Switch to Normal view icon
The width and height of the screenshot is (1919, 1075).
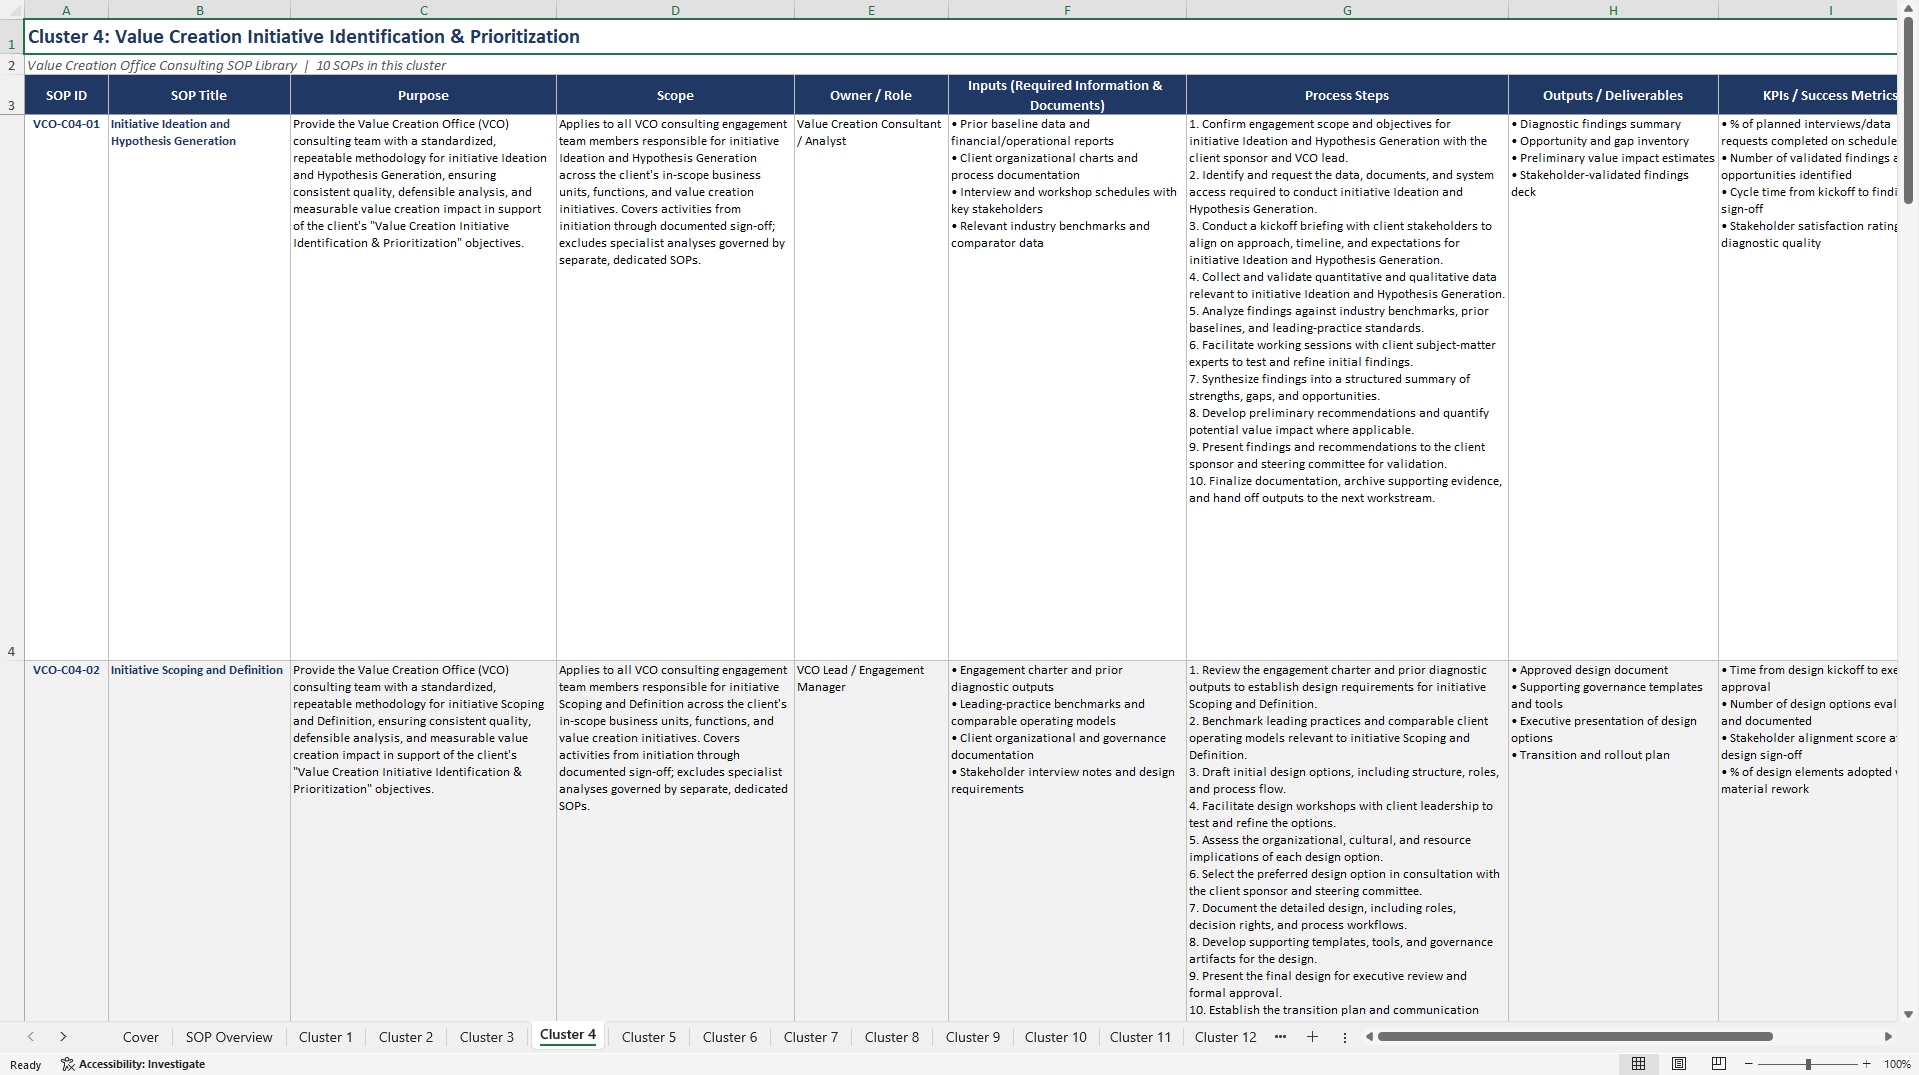pos(1638,1064)
